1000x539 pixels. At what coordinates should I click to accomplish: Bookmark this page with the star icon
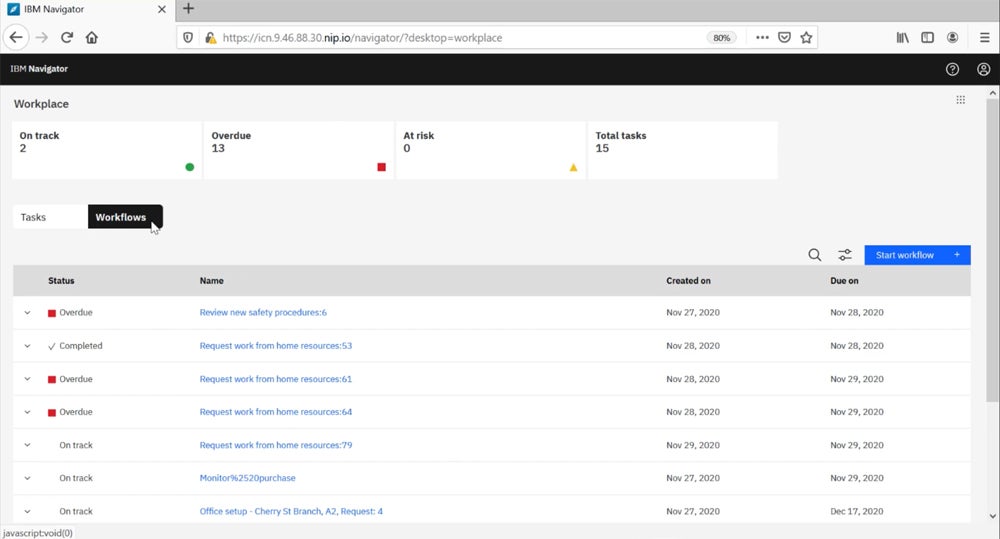coord(806,38)
